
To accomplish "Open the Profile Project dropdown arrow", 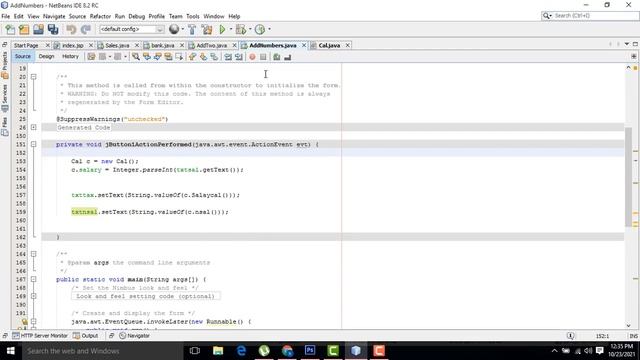I will tap(269, 29).
